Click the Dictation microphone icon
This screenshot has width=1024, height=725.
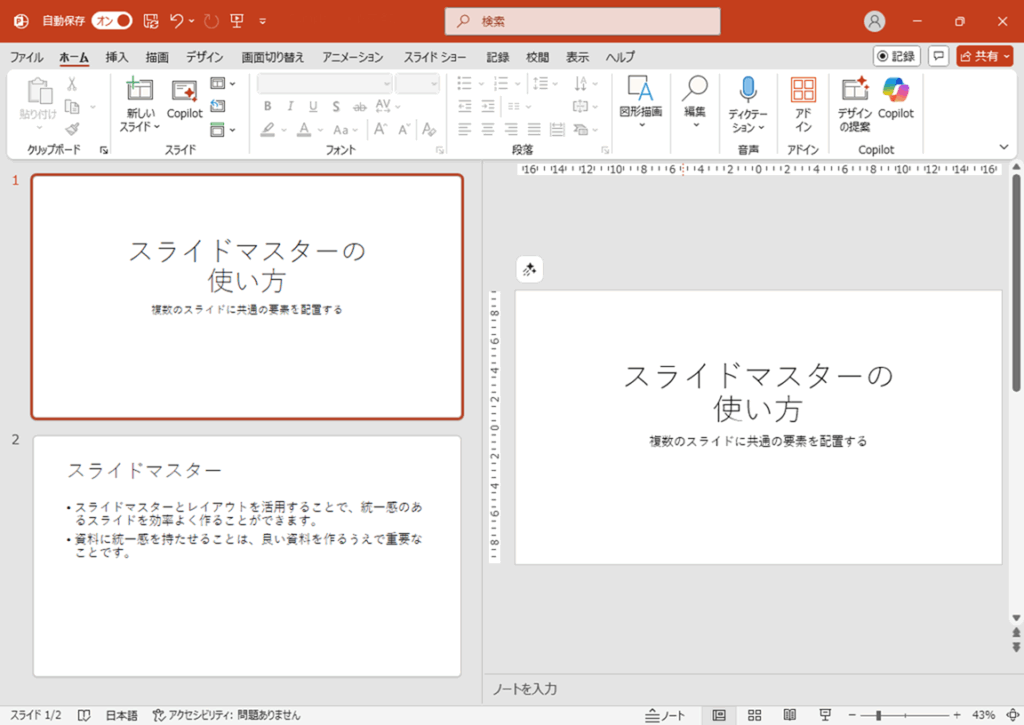(x=747, y=90)
